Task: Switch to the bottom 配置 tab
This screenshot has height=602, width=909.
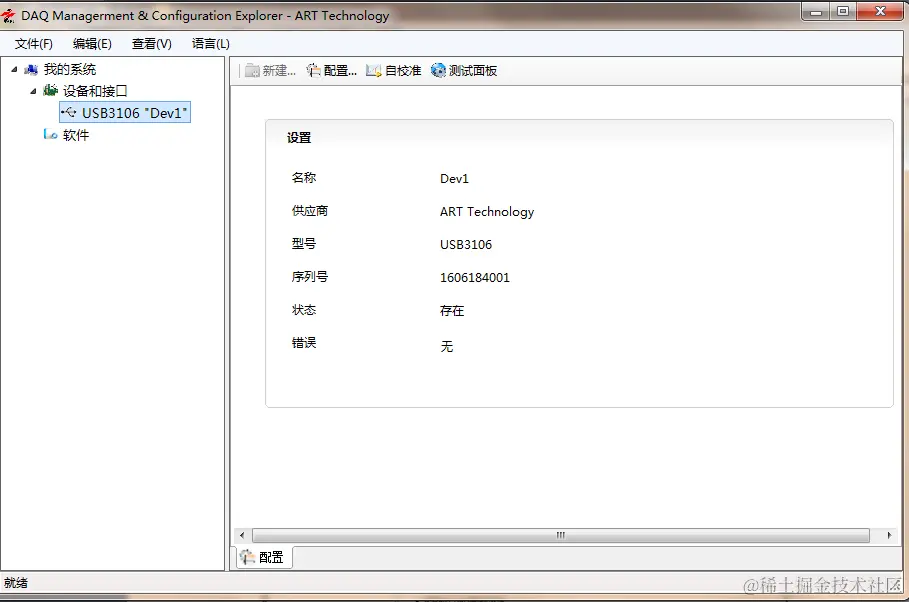Action: coord(264,557)
